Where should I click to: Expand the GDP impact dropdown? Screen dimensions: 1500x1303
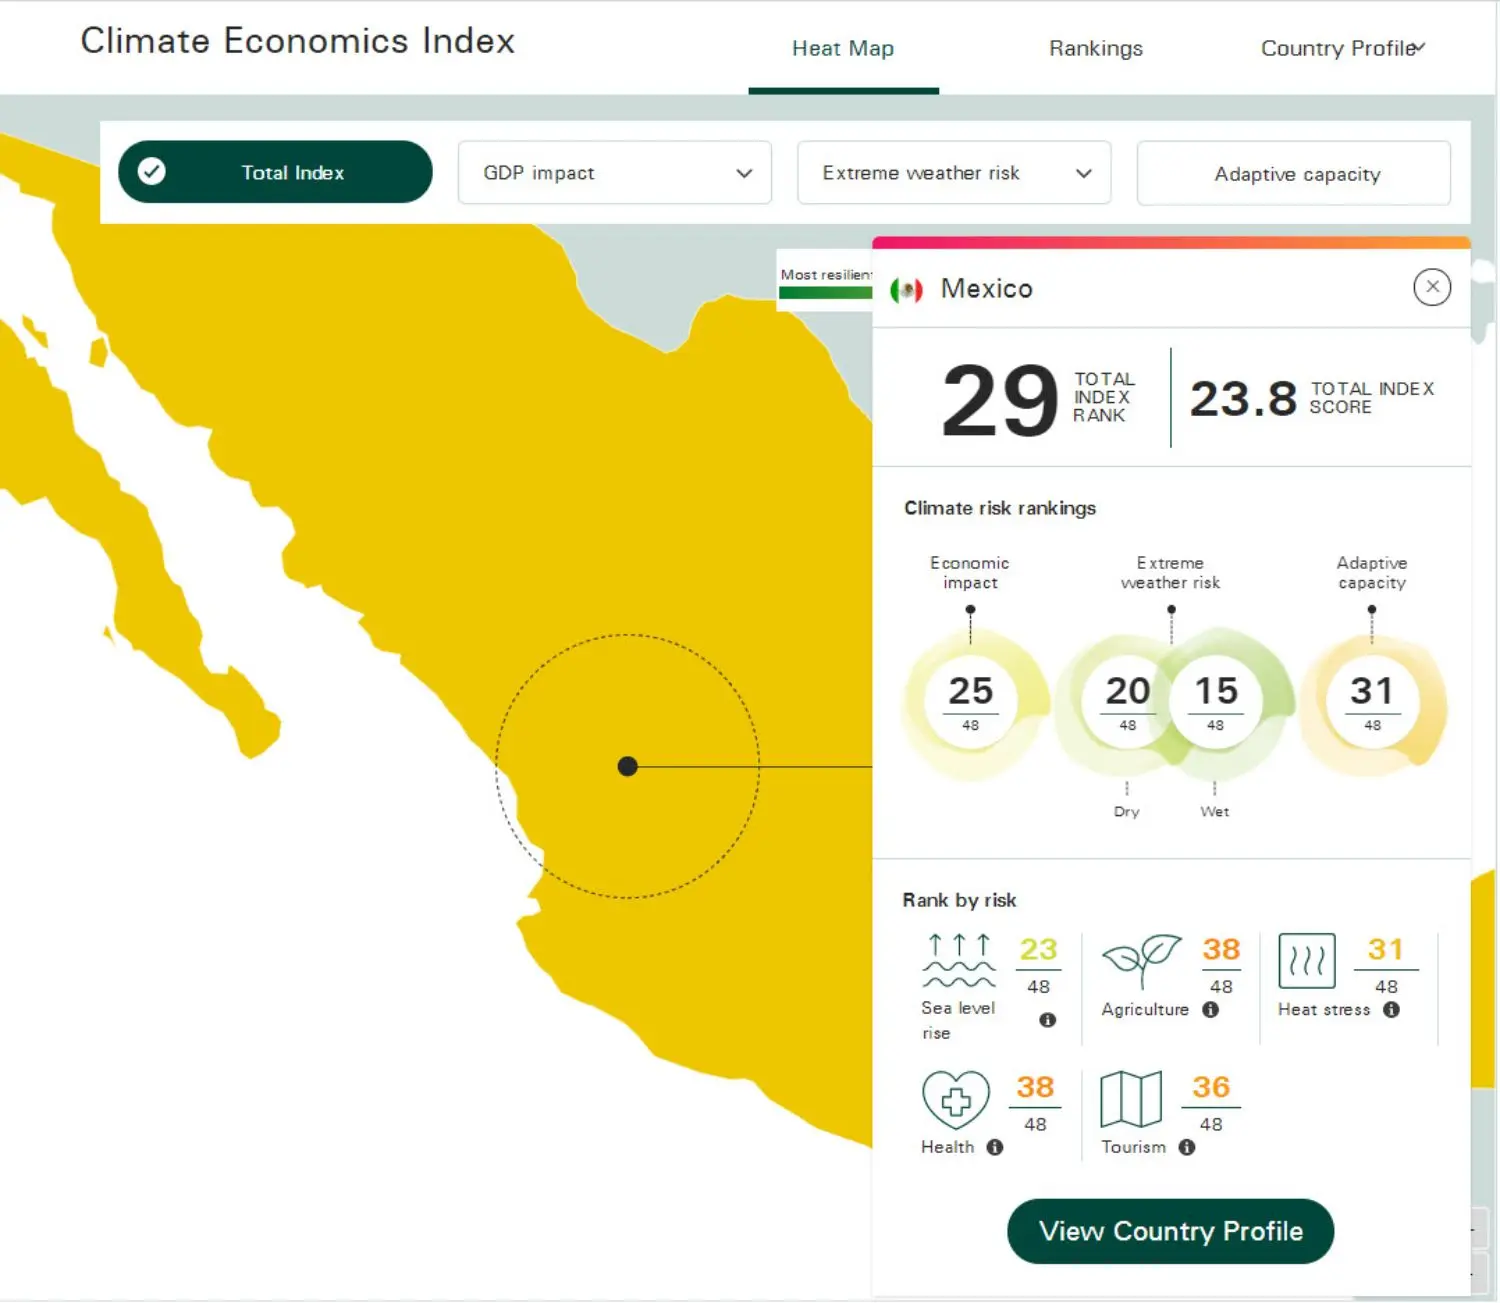[x=614, y=173]
